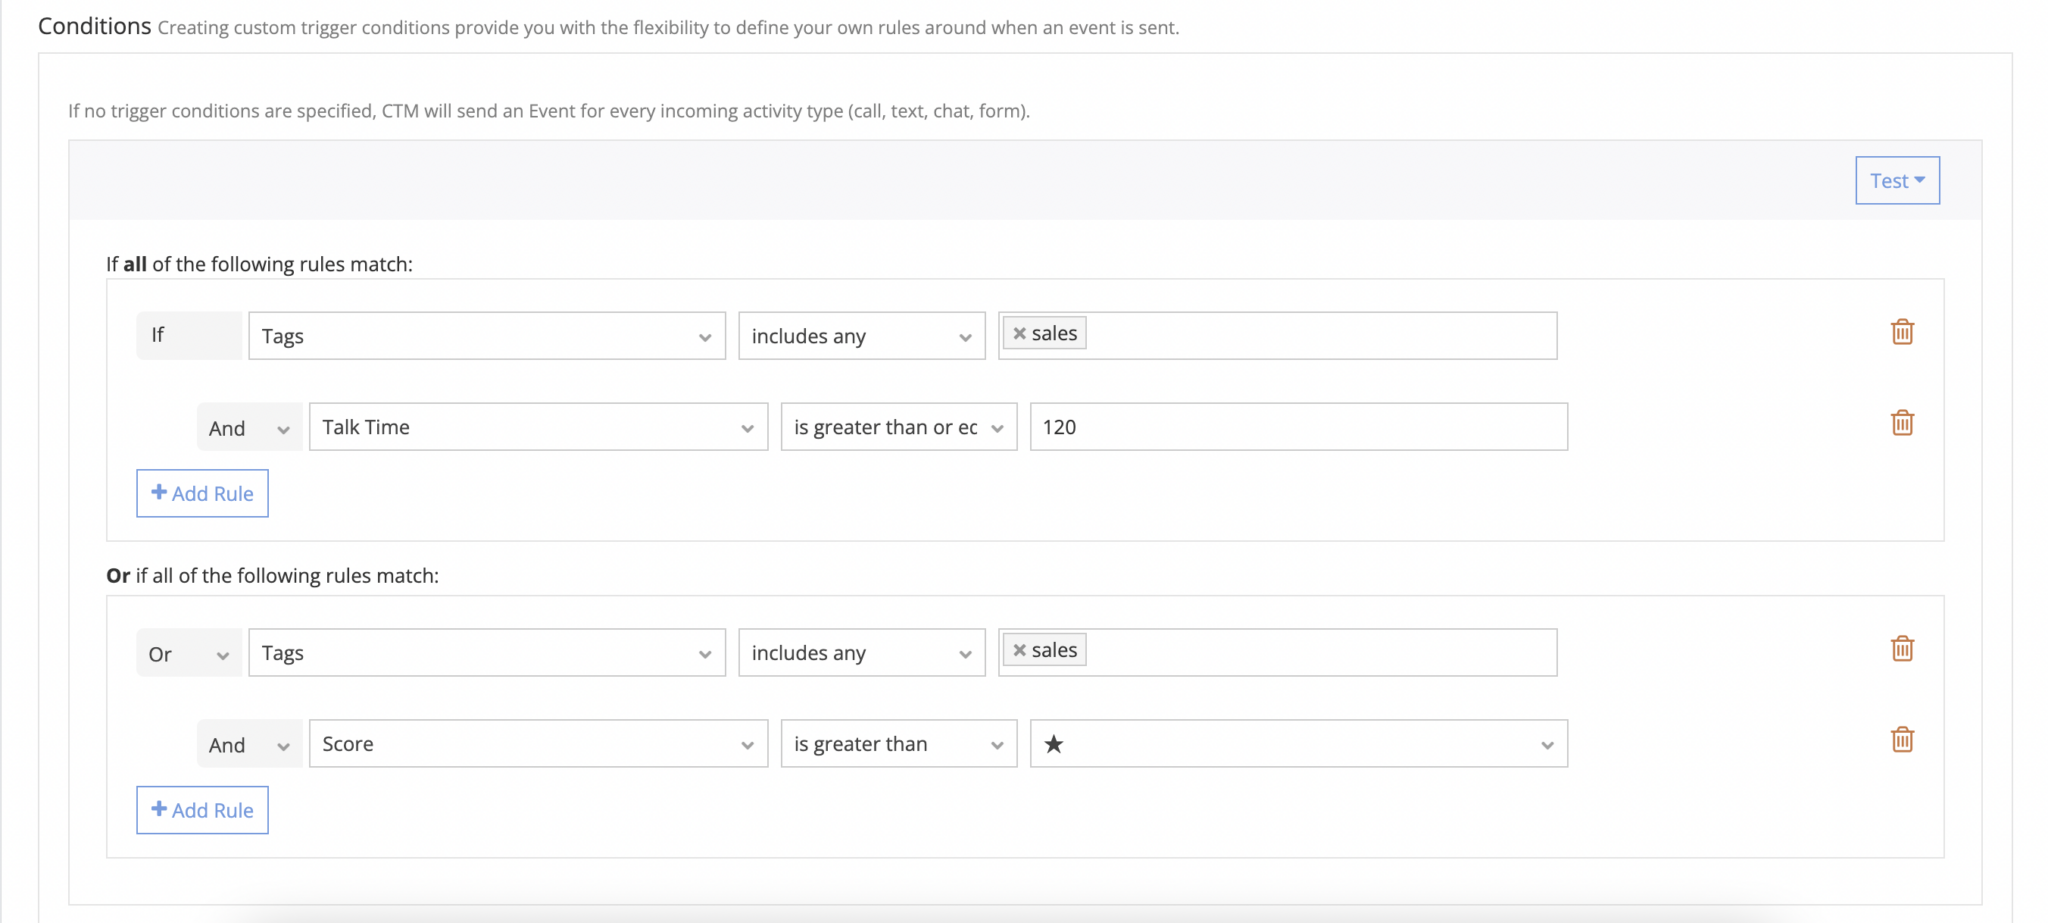This screenshot has width=2048, height=923.
Task: Delete the Talk Time rule
Action: coord(1903,423)
